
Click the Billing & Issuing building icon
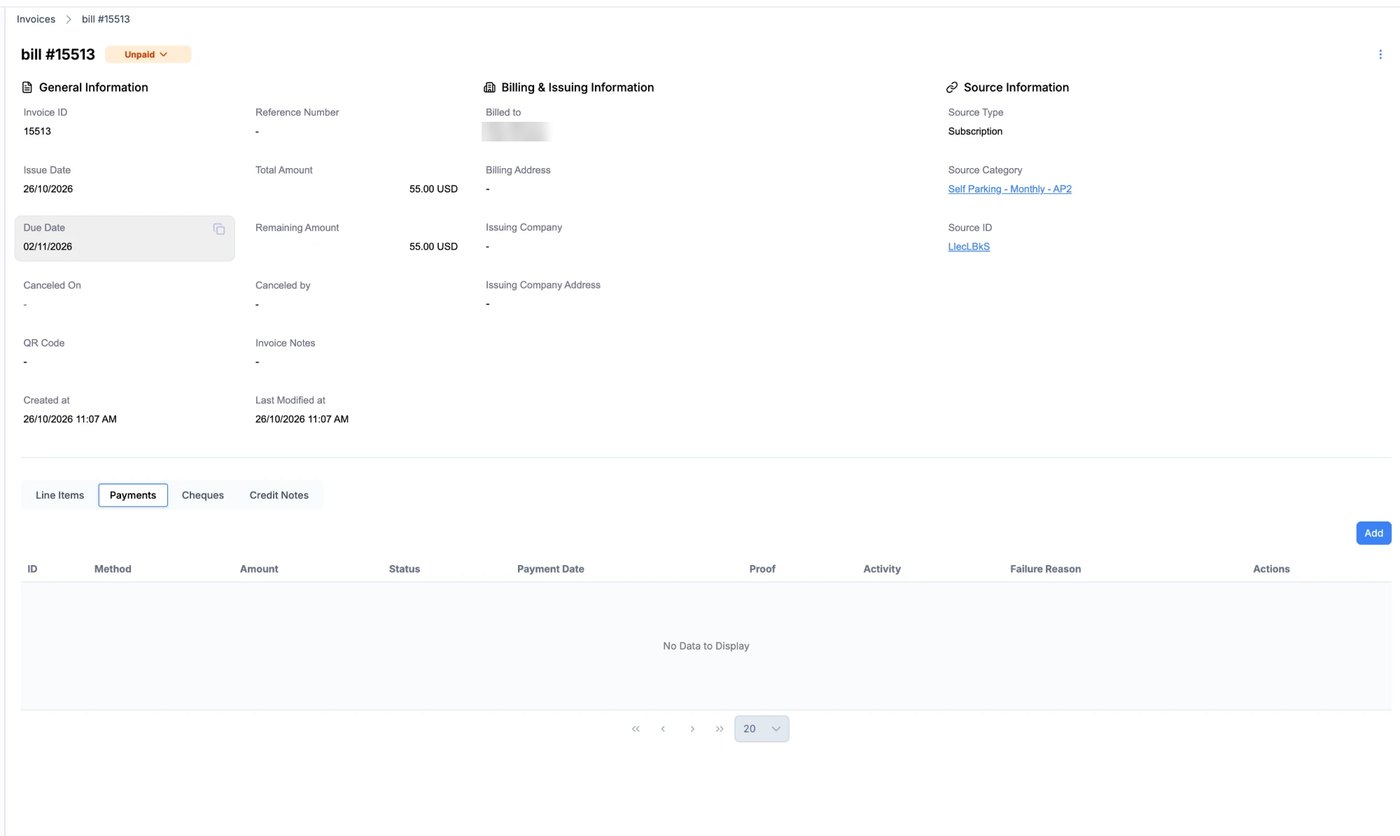(490, 88)
